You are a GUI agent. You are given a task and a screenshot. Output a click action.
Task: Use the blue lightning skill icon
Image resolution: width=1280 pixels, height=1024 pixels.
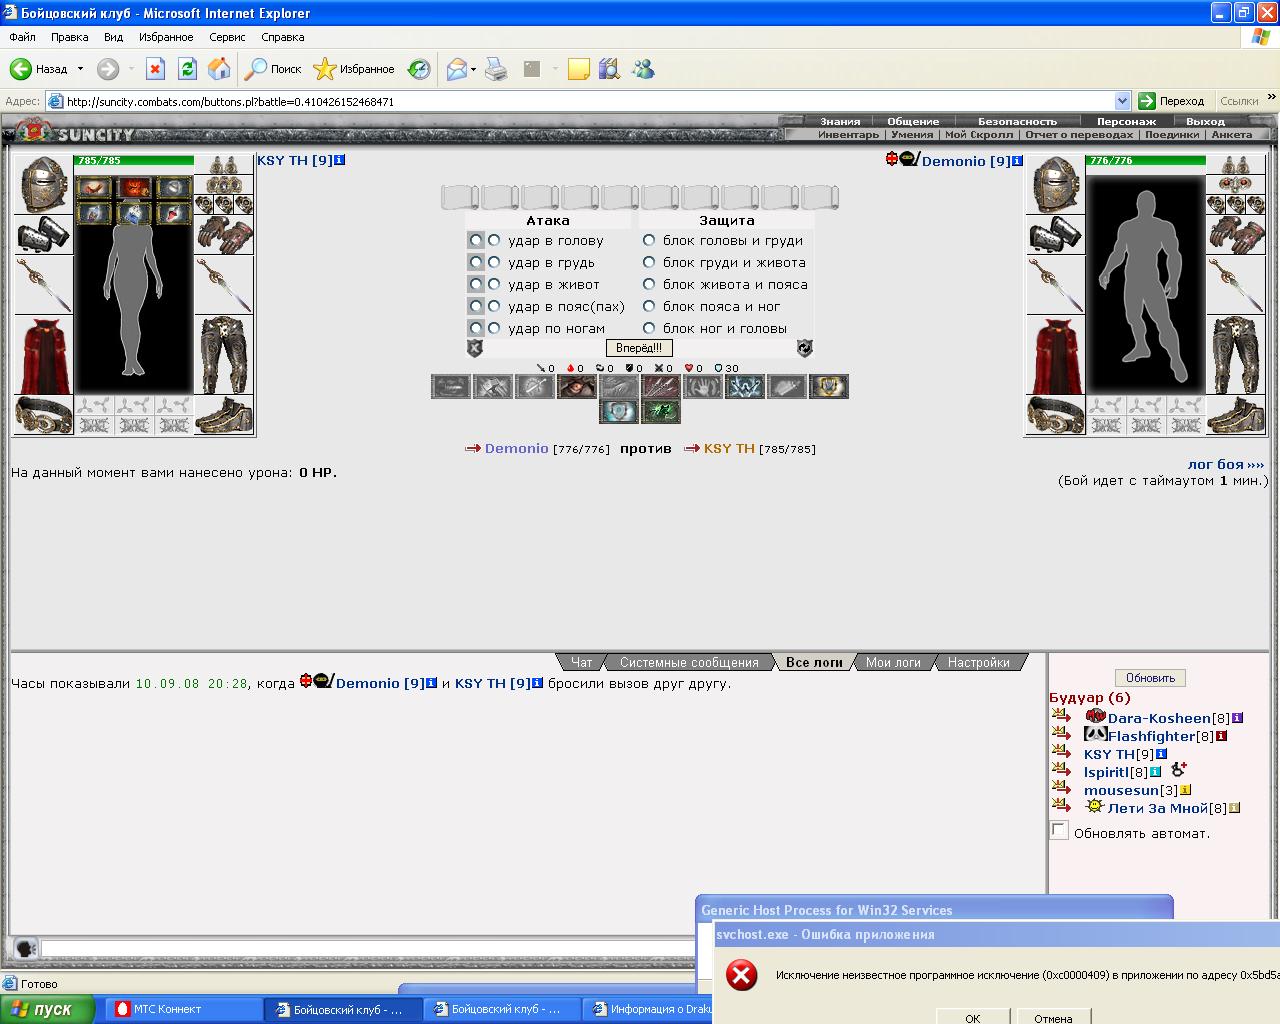point(744,386)
